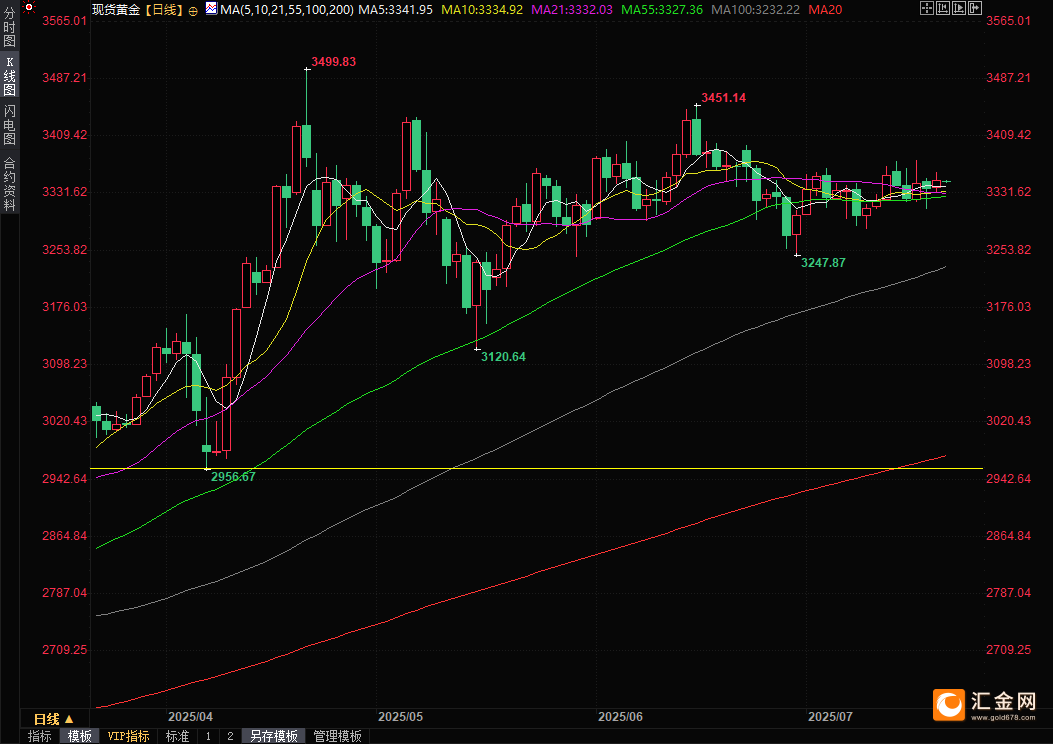Click the chart play-forward icon
The height and width of the screenshot is (744, 1053).
pos(959,8)
